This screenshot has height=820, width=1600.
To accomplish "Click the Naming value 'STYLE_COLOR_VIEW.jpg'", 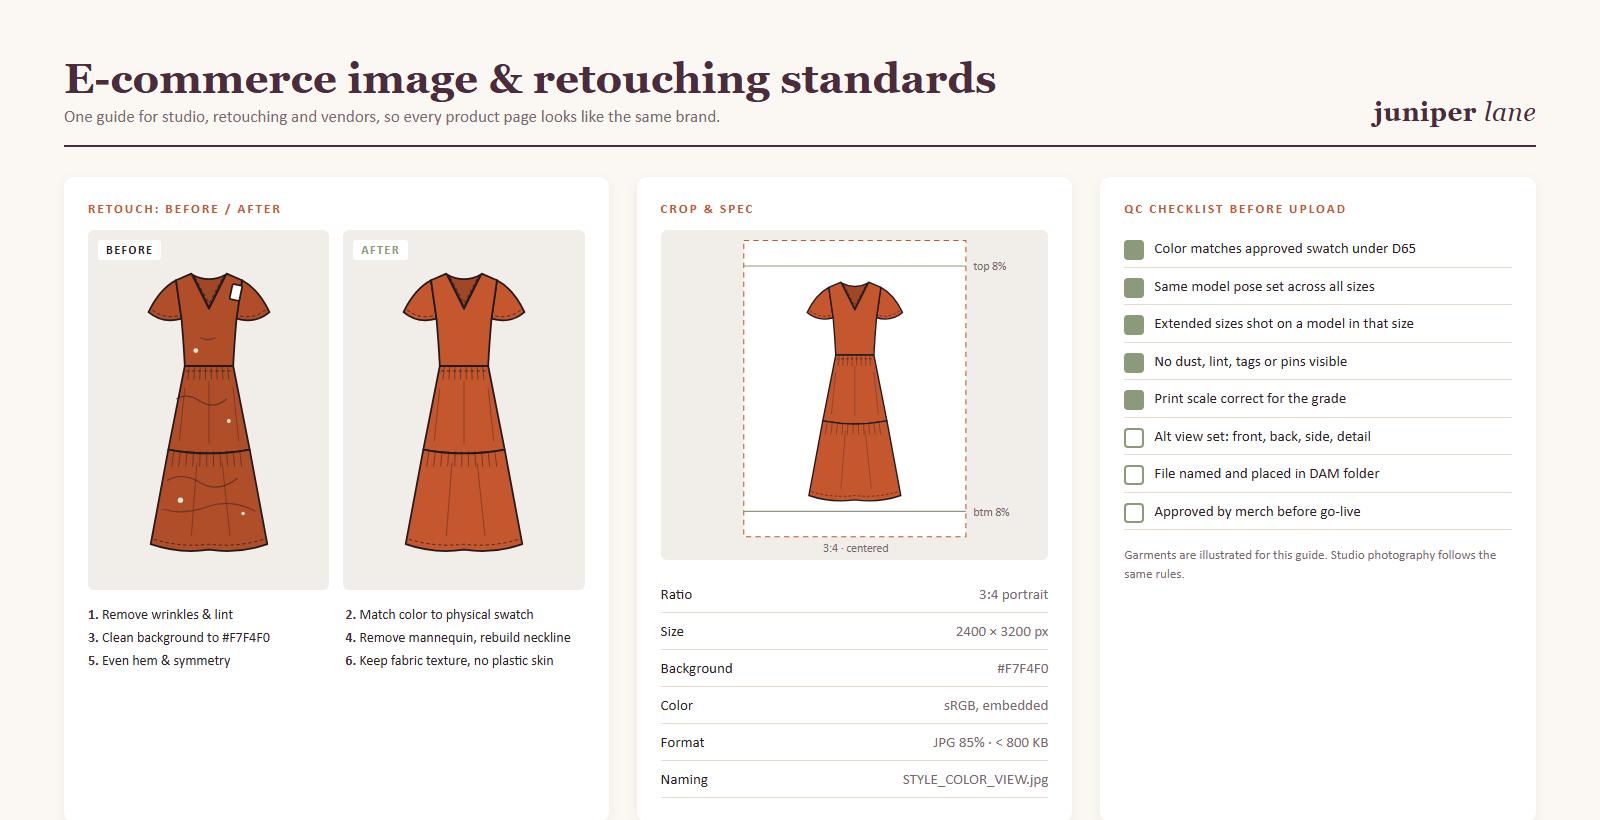I will [x=975, y=780].
